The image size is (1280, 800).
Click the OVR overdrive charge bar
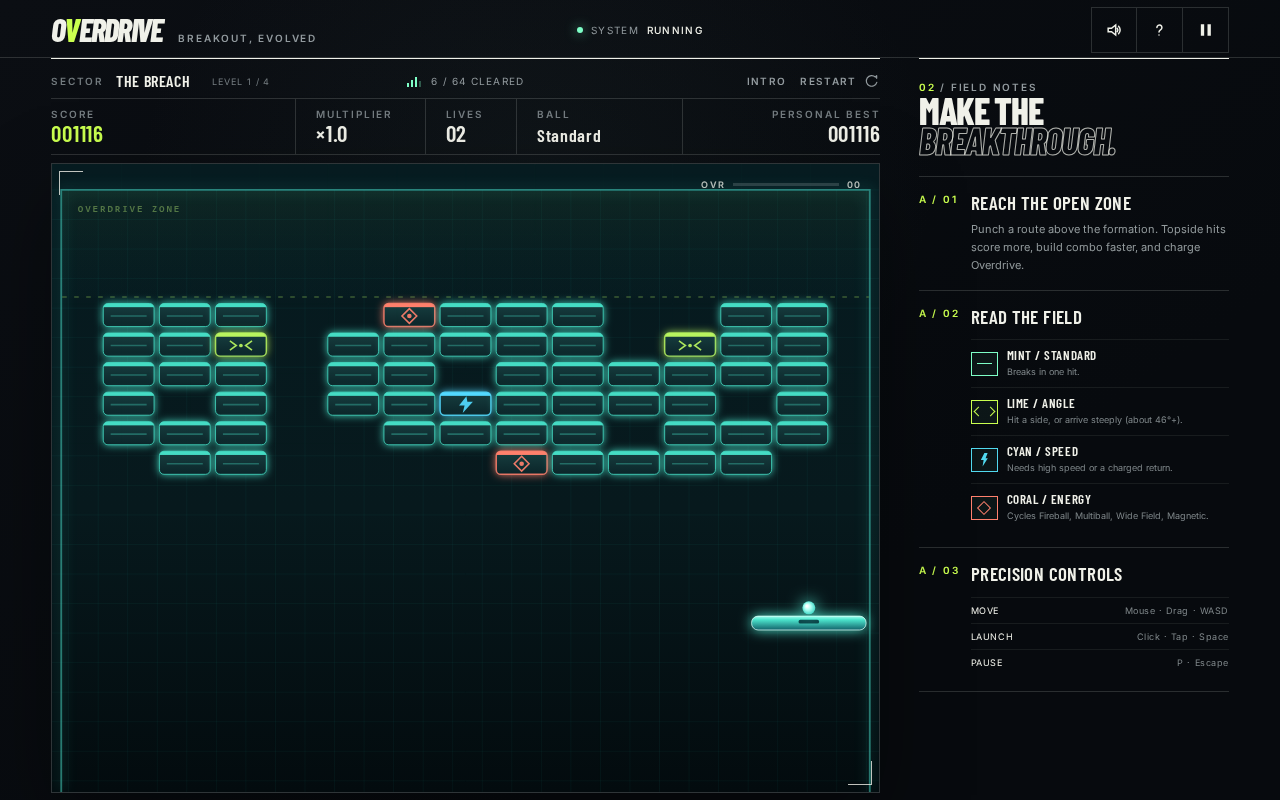pos(786,185)
